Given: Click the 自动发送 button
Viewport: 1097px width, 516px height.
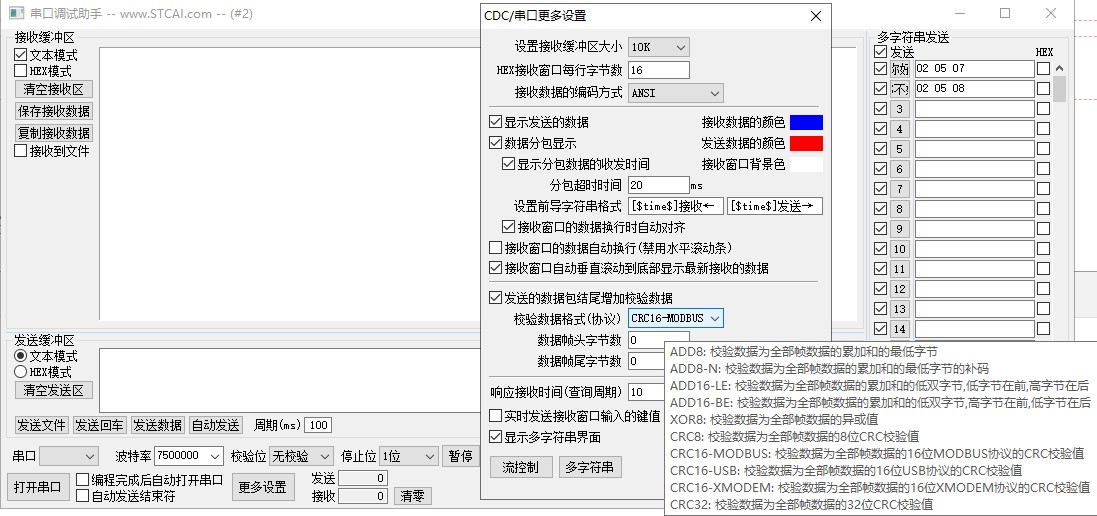Looking at the screenshot, I should click(x=215, y=425).
